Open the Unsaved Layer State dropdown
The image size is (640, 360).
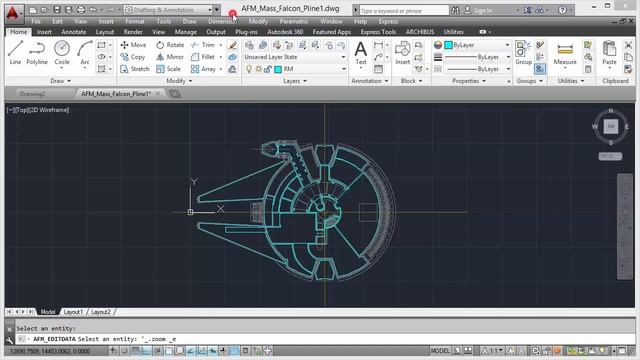295,57
